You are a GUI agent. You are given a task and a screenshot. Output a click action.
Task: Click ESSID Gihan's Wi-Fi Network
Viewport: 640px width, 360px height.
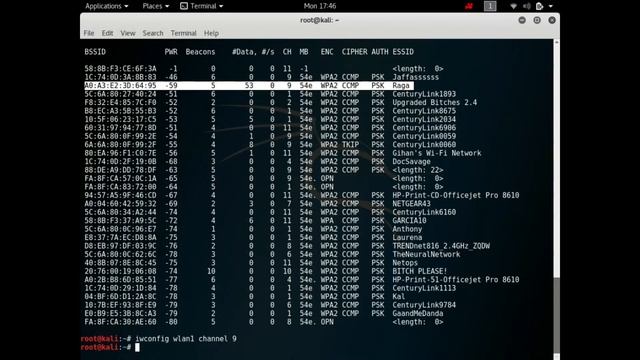pos(437,153)
